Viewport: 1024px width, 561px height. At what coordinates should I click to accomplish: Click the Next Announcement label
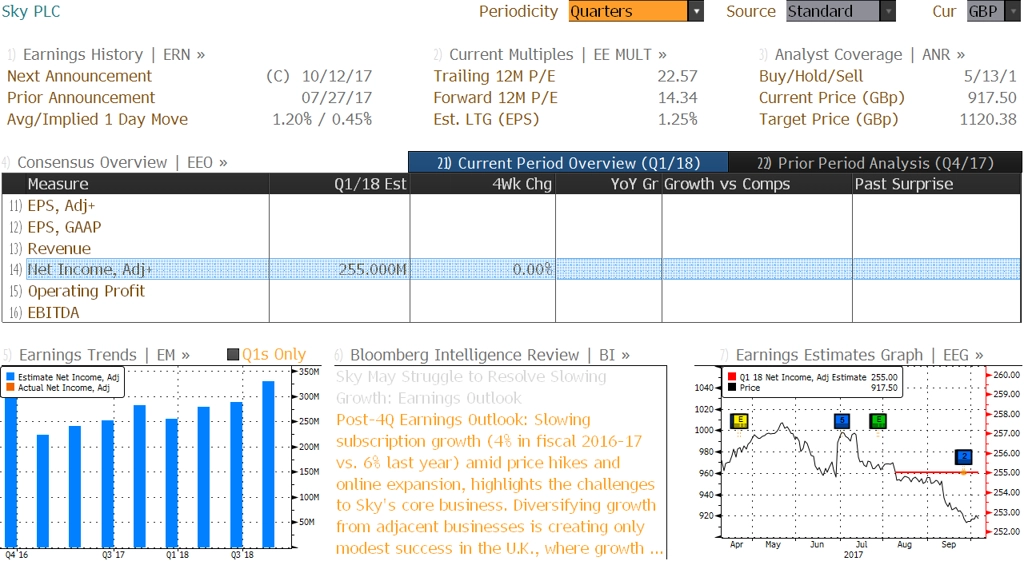click(79, 76)
